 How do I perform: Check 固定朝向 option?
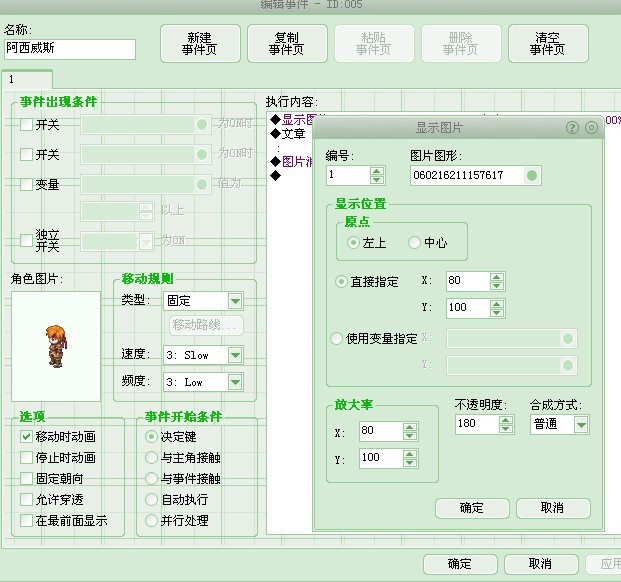tap(26, 478)
